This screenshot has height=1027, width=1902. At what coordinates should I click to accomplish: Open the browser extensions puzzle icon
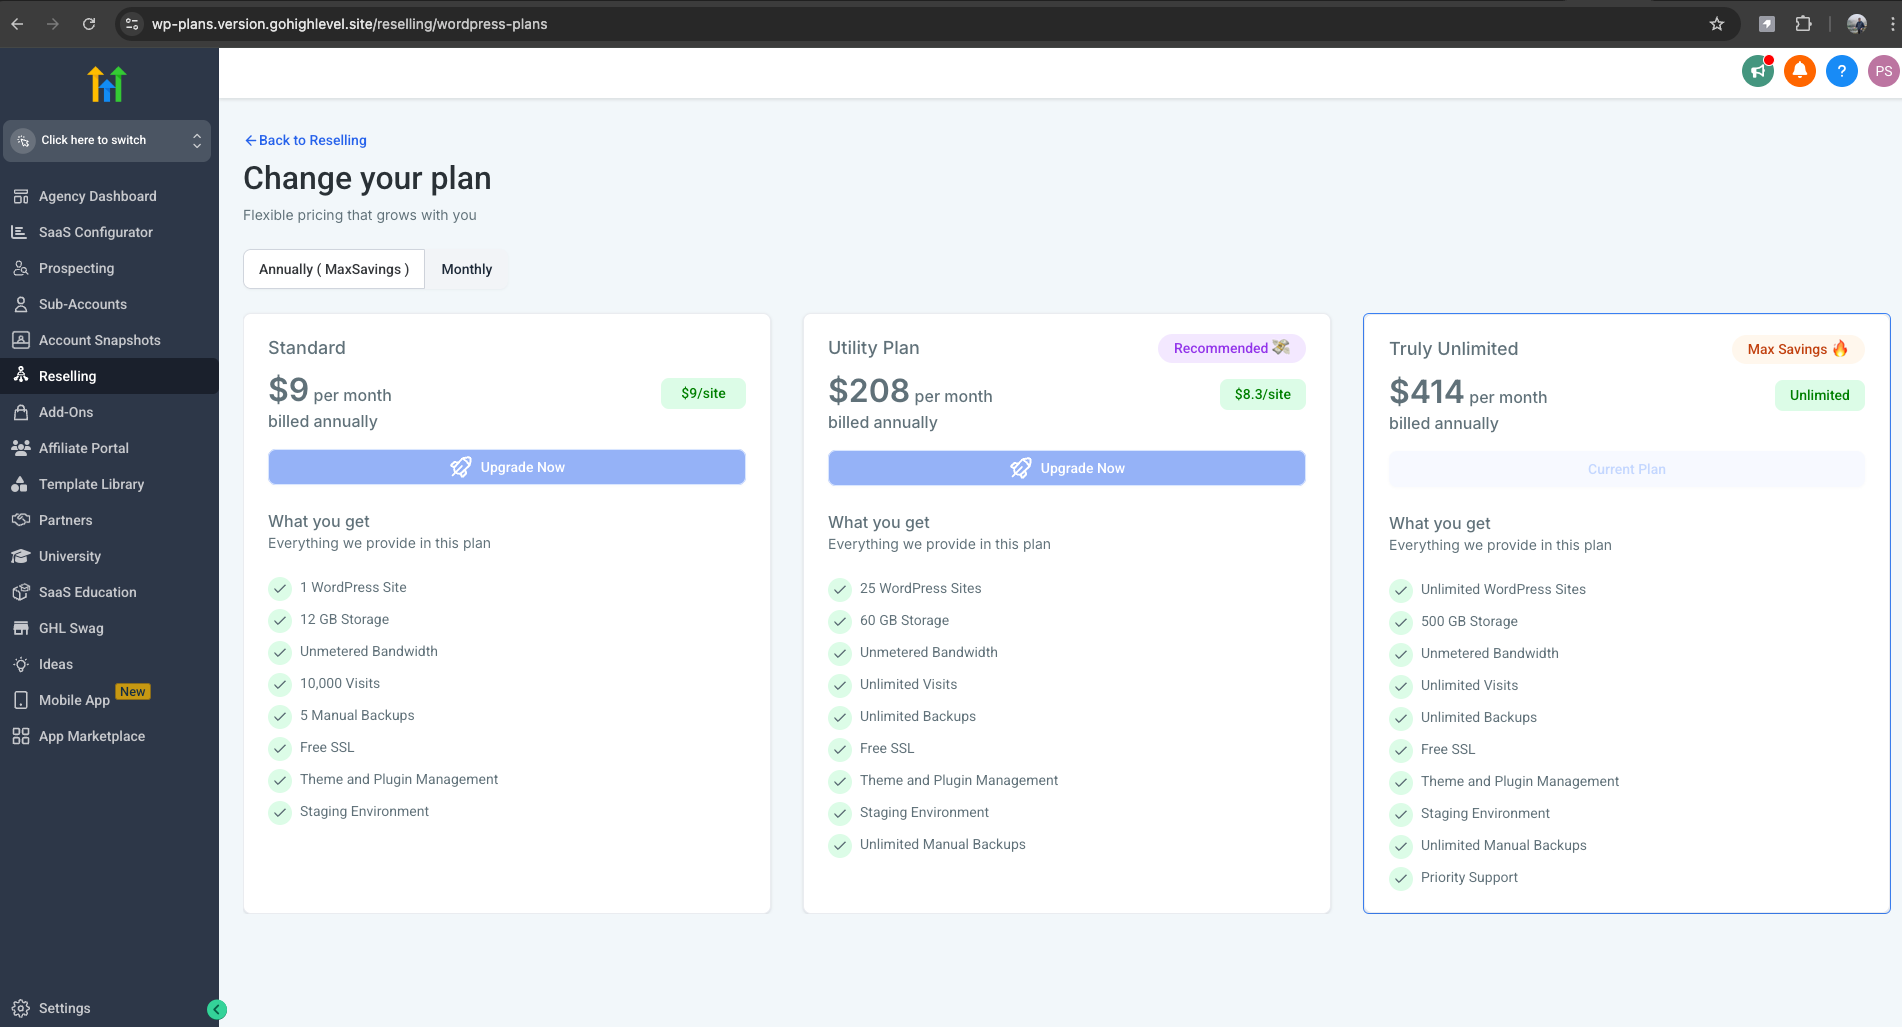coord(1803,24)
